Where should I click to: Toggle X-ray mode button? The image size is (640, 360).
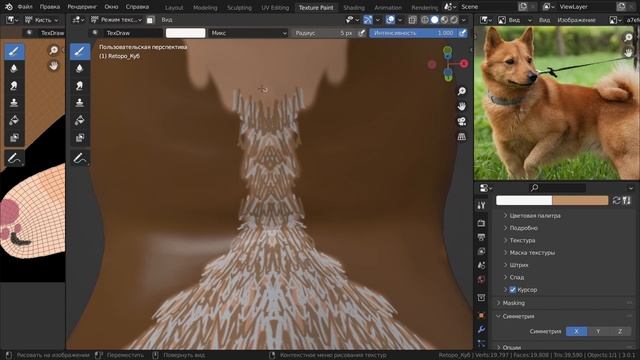click(412, 20)
